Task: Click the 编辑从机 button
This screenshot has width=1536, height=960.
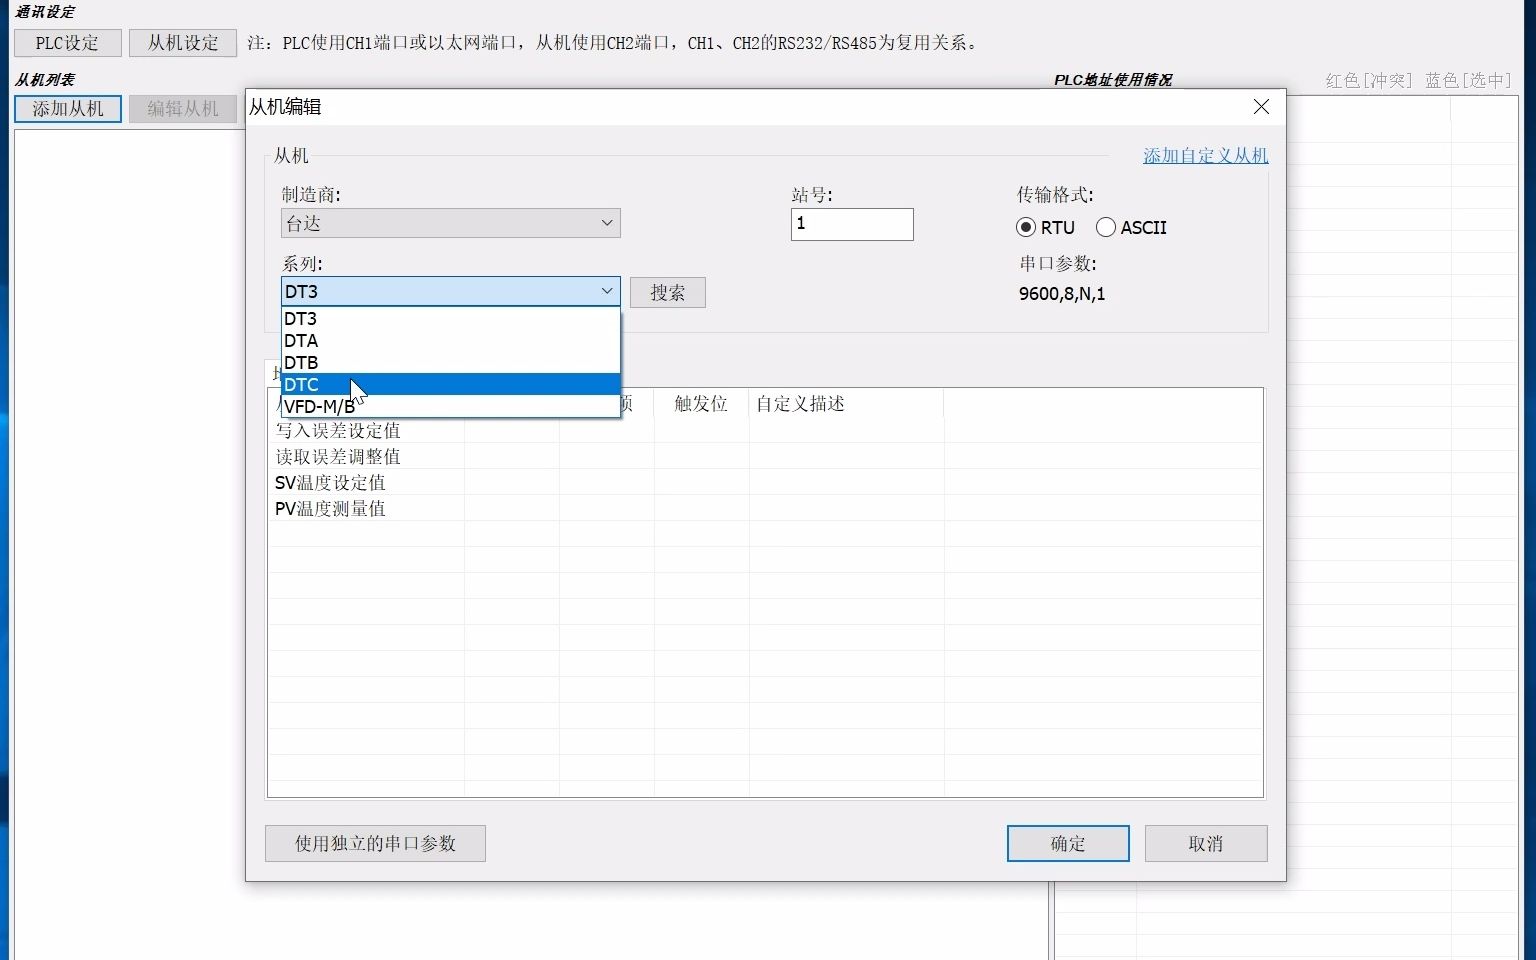Action: 183,109
